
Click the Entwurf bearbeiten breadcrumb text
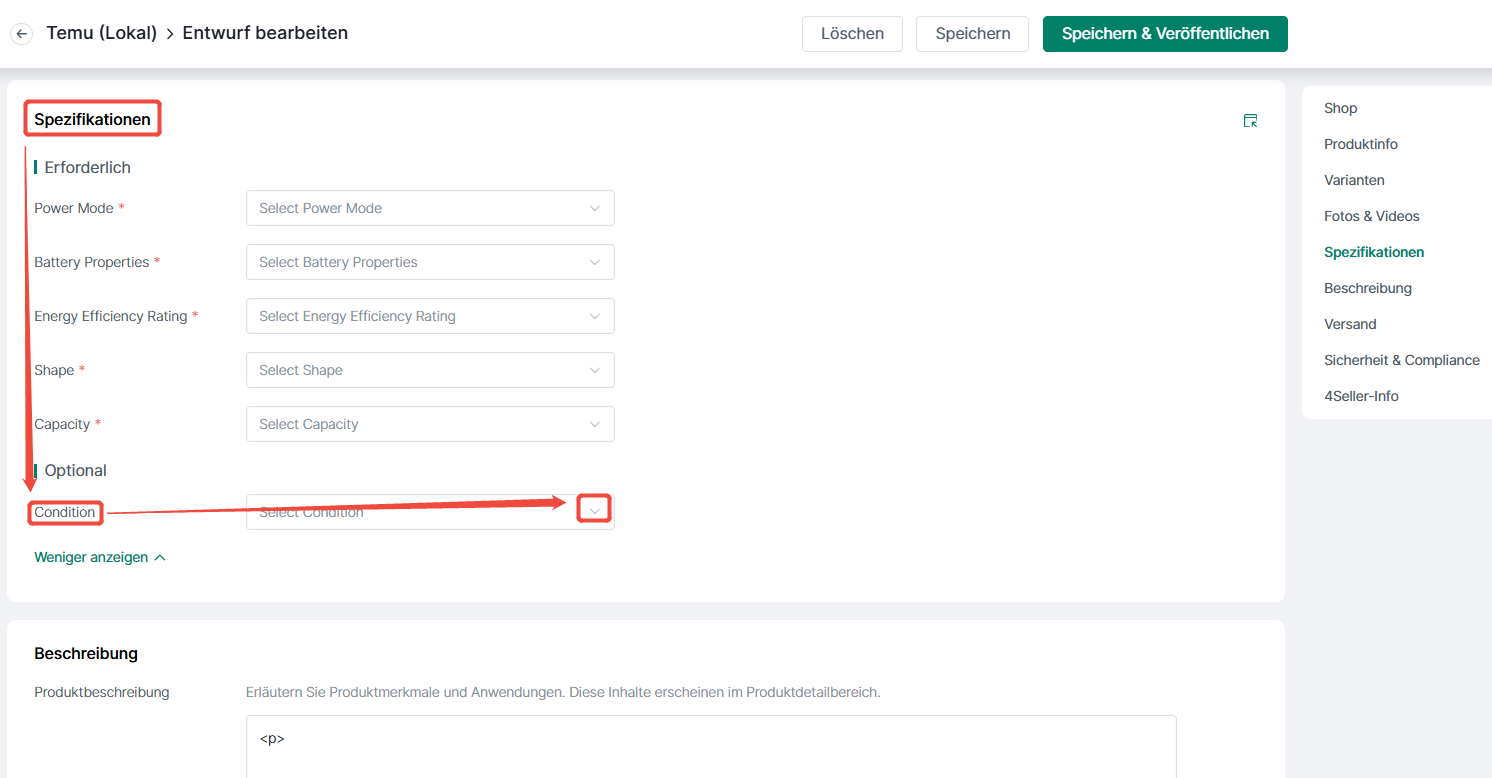coord(265,33)
